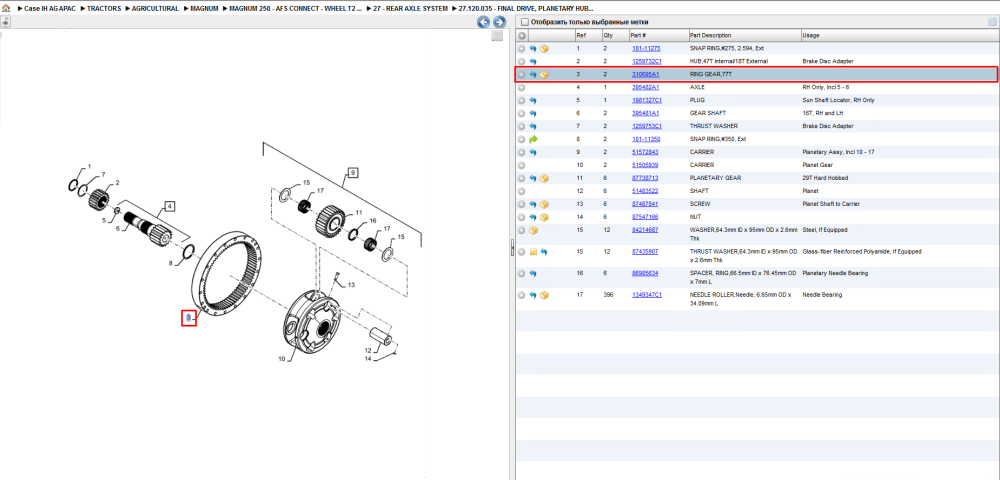Open part number 87738713 link
The height and width of the screenshot is (480, 1000).
[x=645, y=178]
